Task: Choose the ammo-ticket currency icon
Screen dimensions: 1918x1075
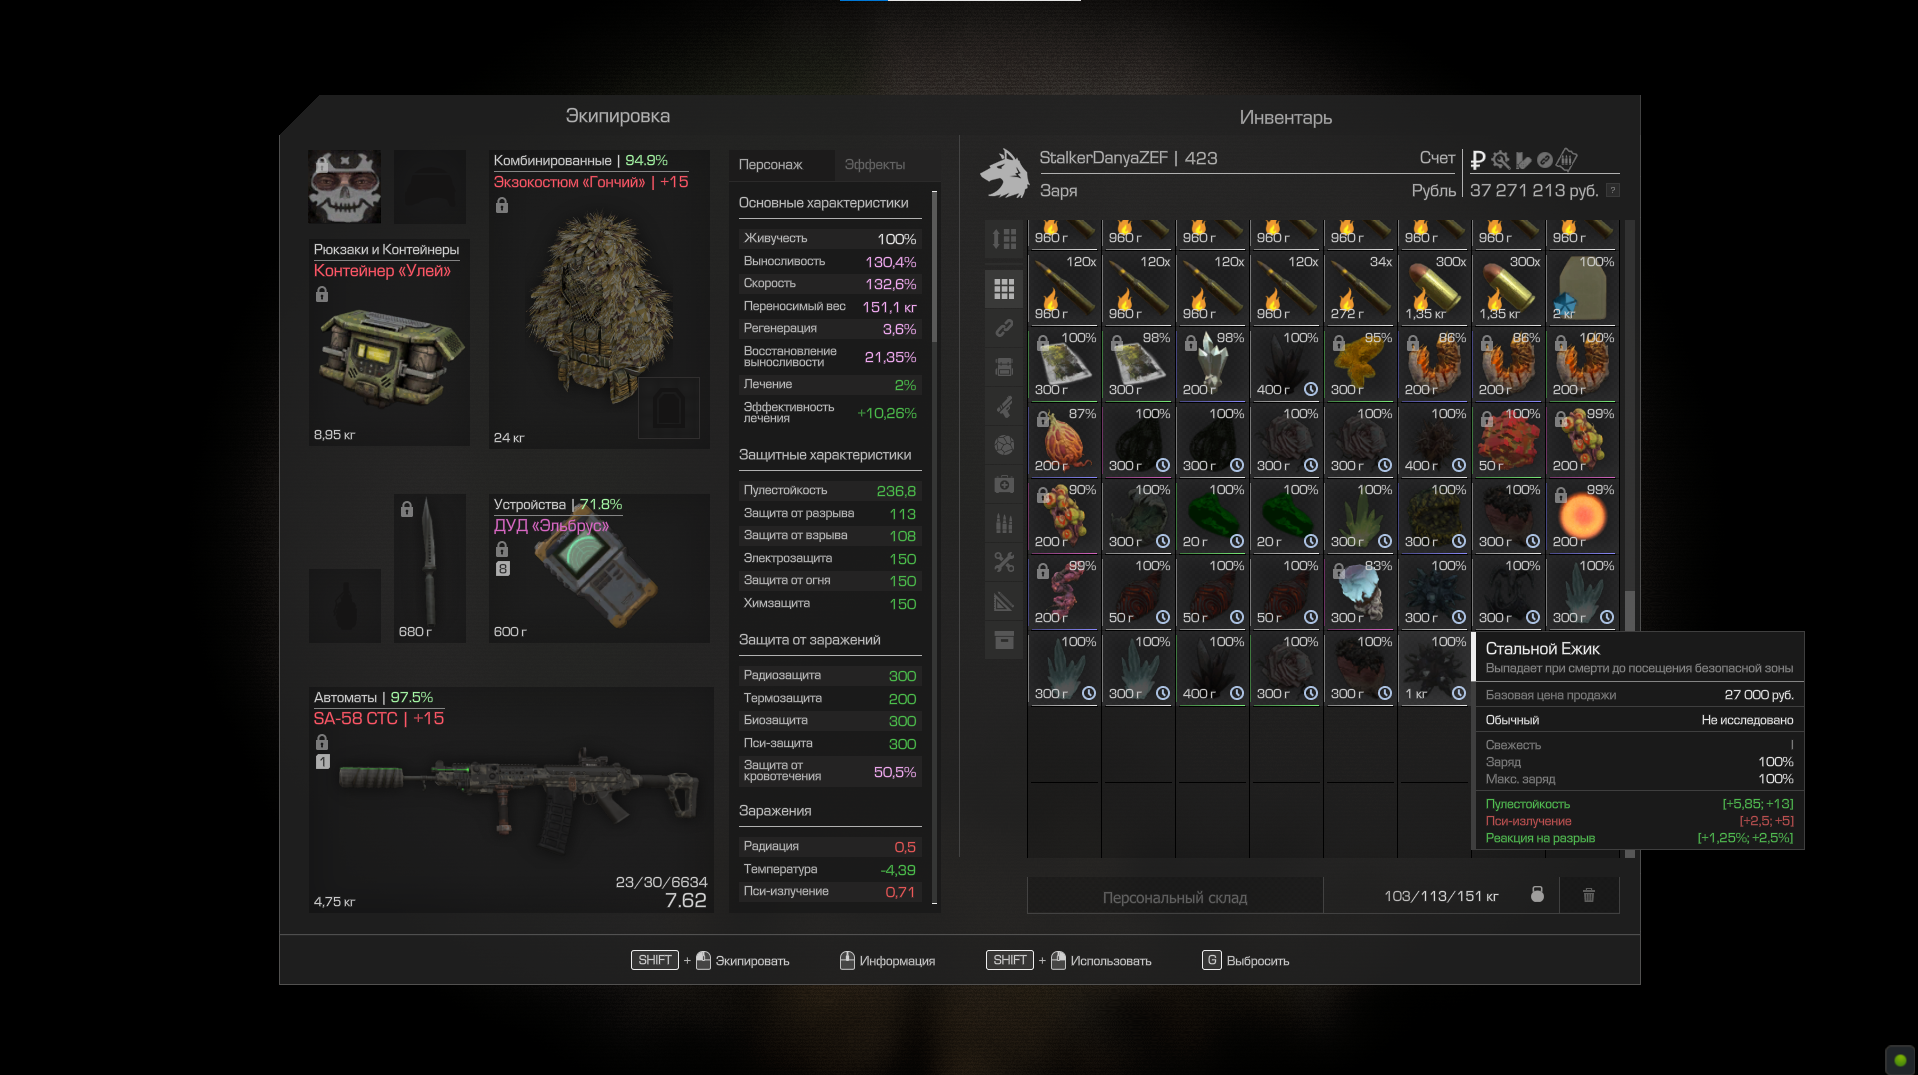Action: pyautogui.click(x=1567, y=159)
